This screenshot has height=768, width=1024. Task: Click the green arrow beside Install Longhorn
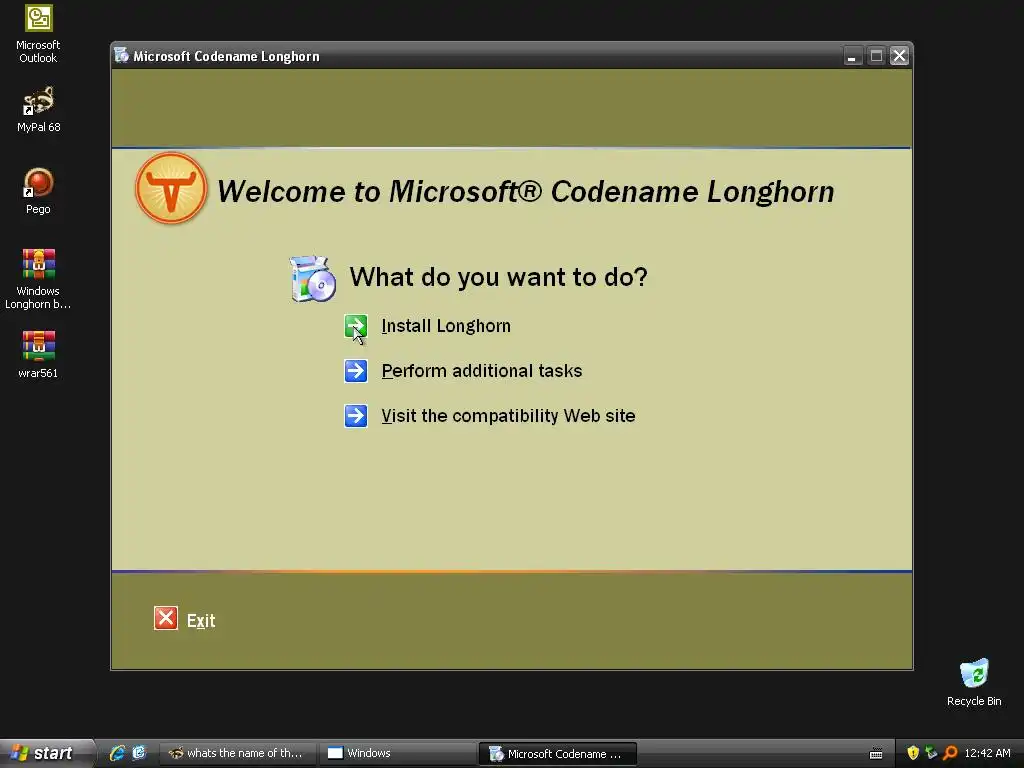point(356,326)
